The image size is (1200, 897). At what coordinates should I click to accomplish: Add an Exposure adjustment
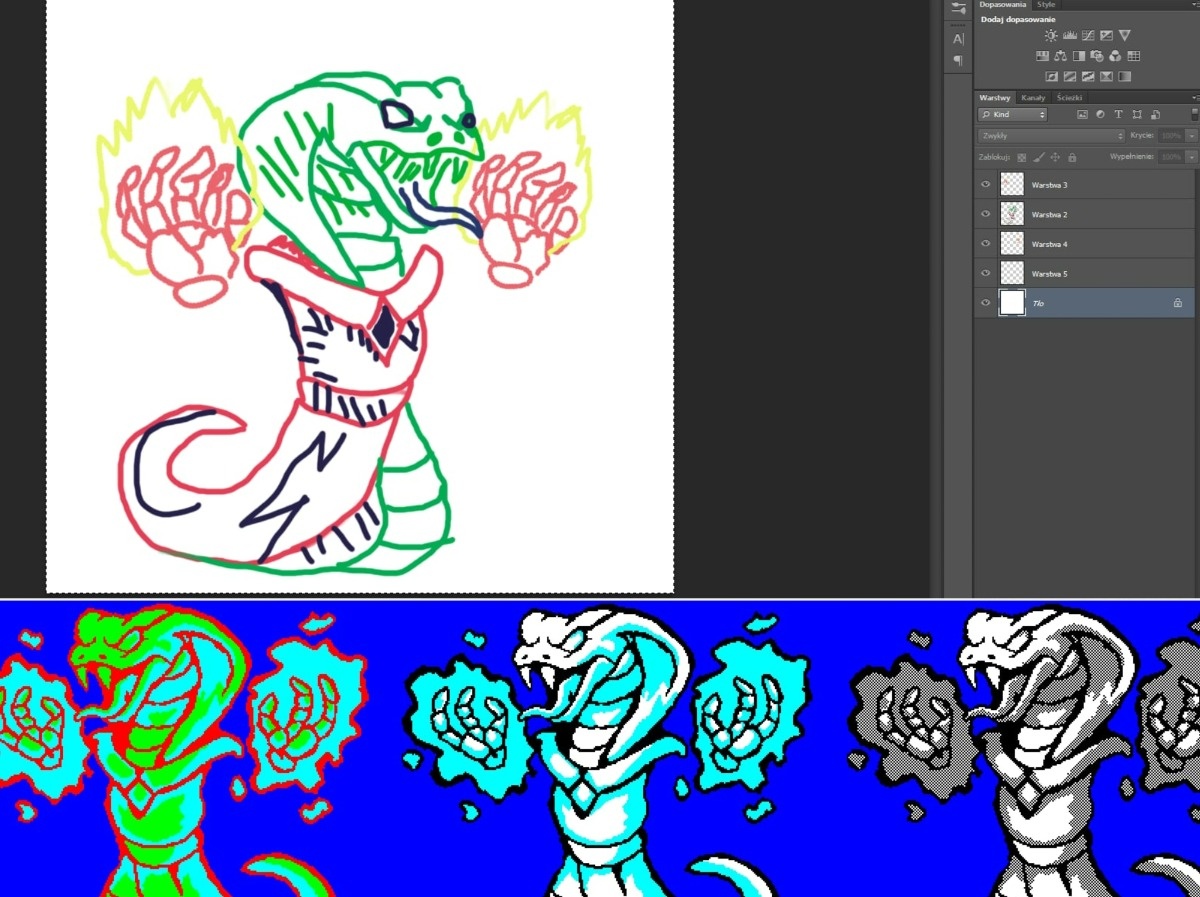[1106, 35]
